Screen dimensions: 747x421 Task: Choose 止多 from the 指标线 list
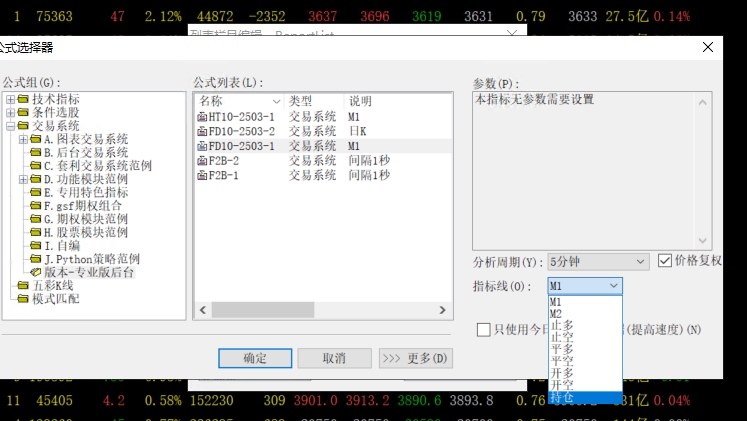[585, 325]
